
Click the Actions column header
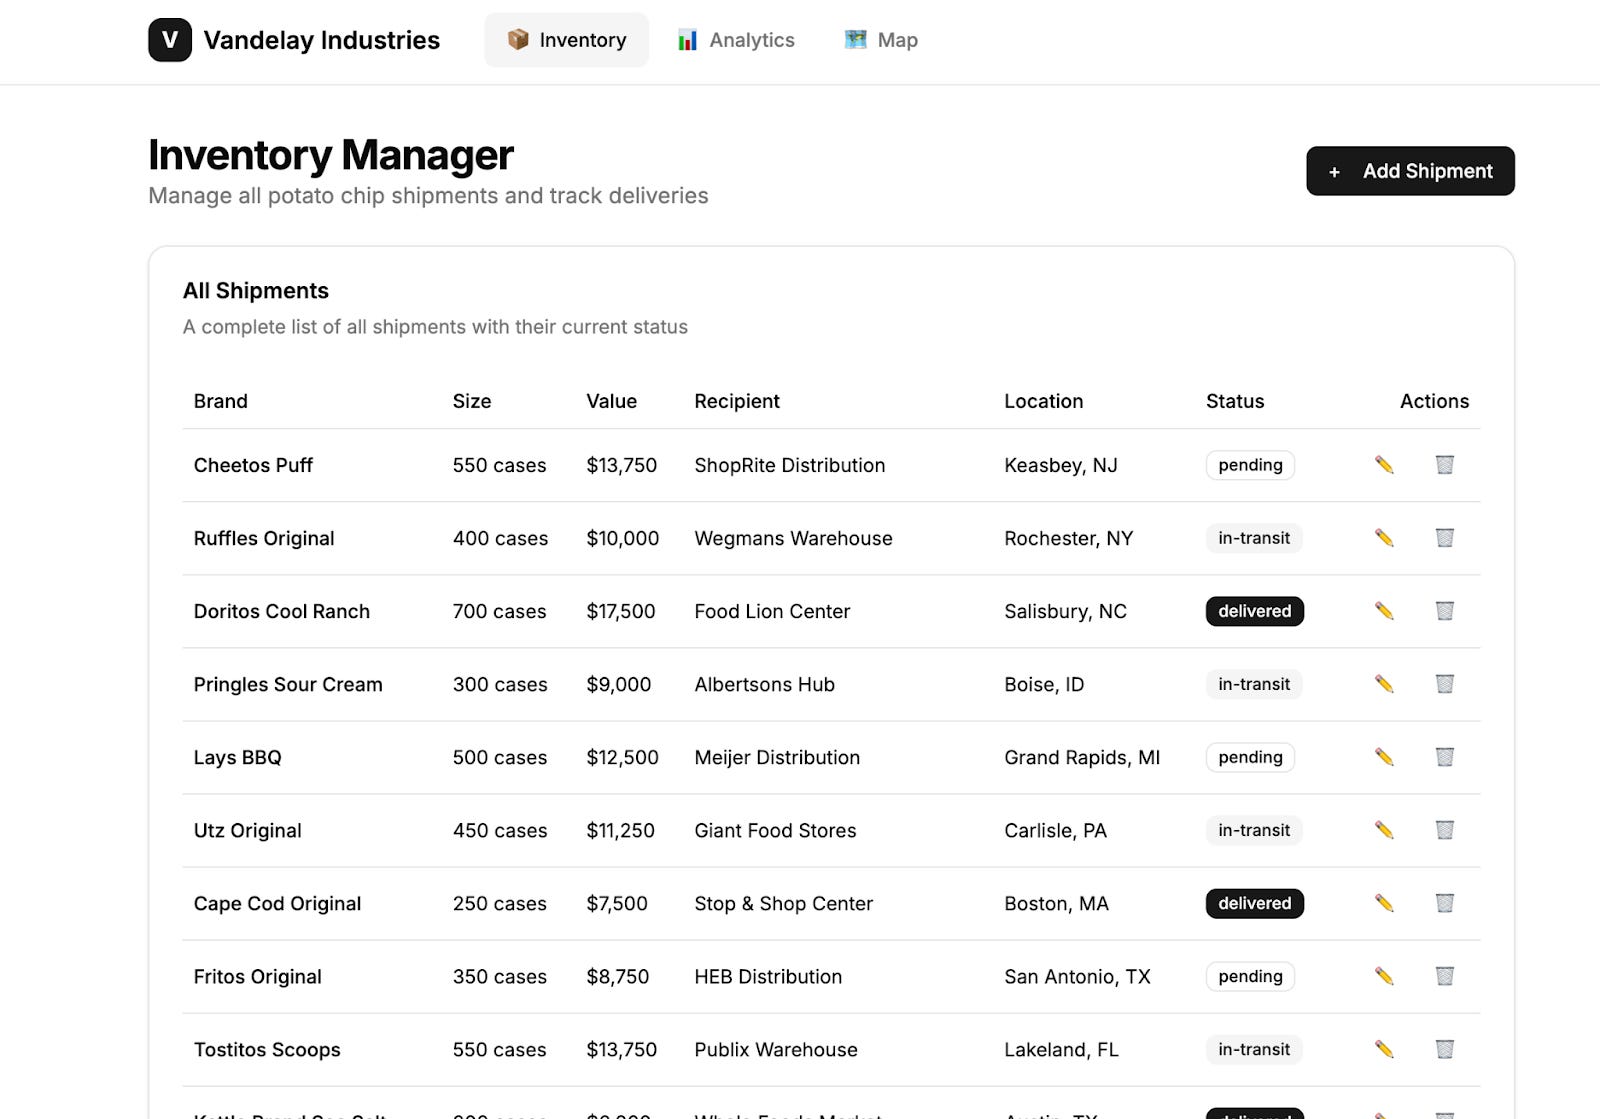1434,401
